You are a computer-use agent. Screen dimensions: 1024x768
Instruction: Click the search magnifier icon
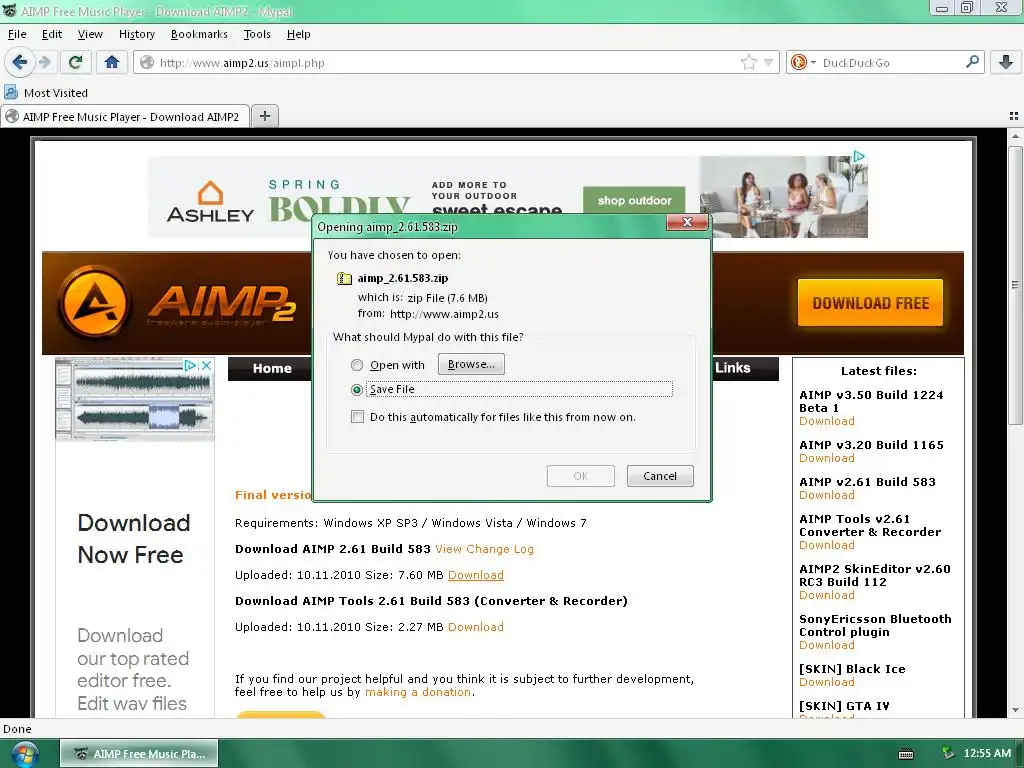coord(972,62)
